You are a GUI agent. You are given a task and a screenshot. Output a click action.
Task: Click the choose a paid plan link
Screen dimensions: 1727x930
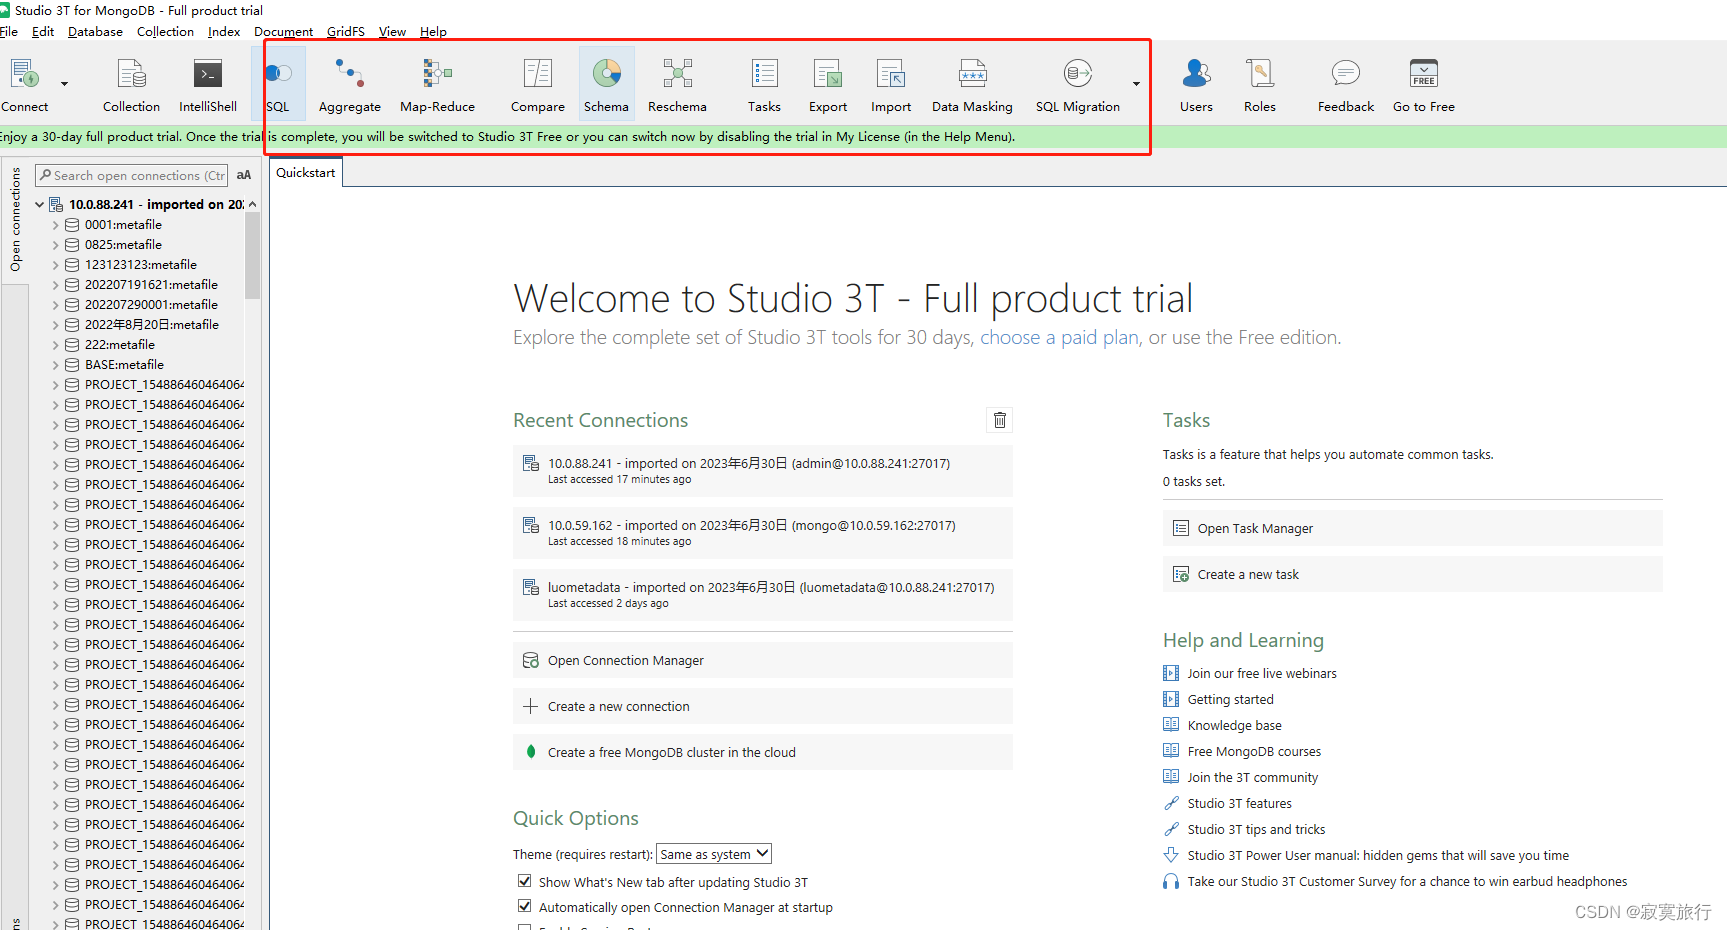(x=1059, y=338)
